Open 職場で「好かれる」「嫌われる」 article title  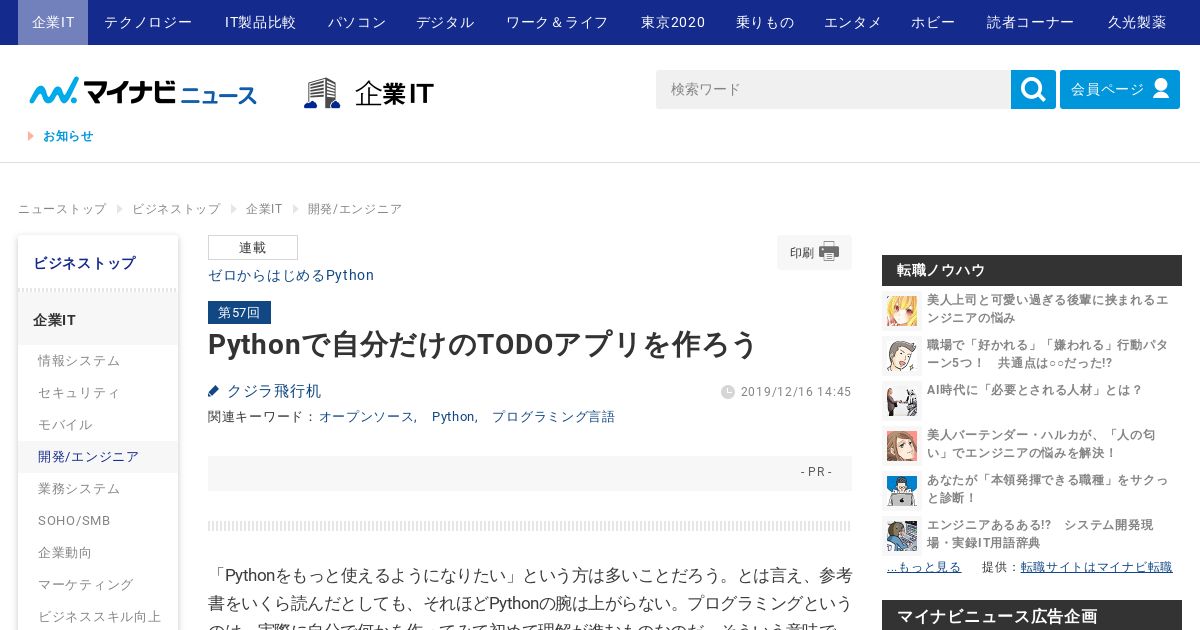[1047, 353]
